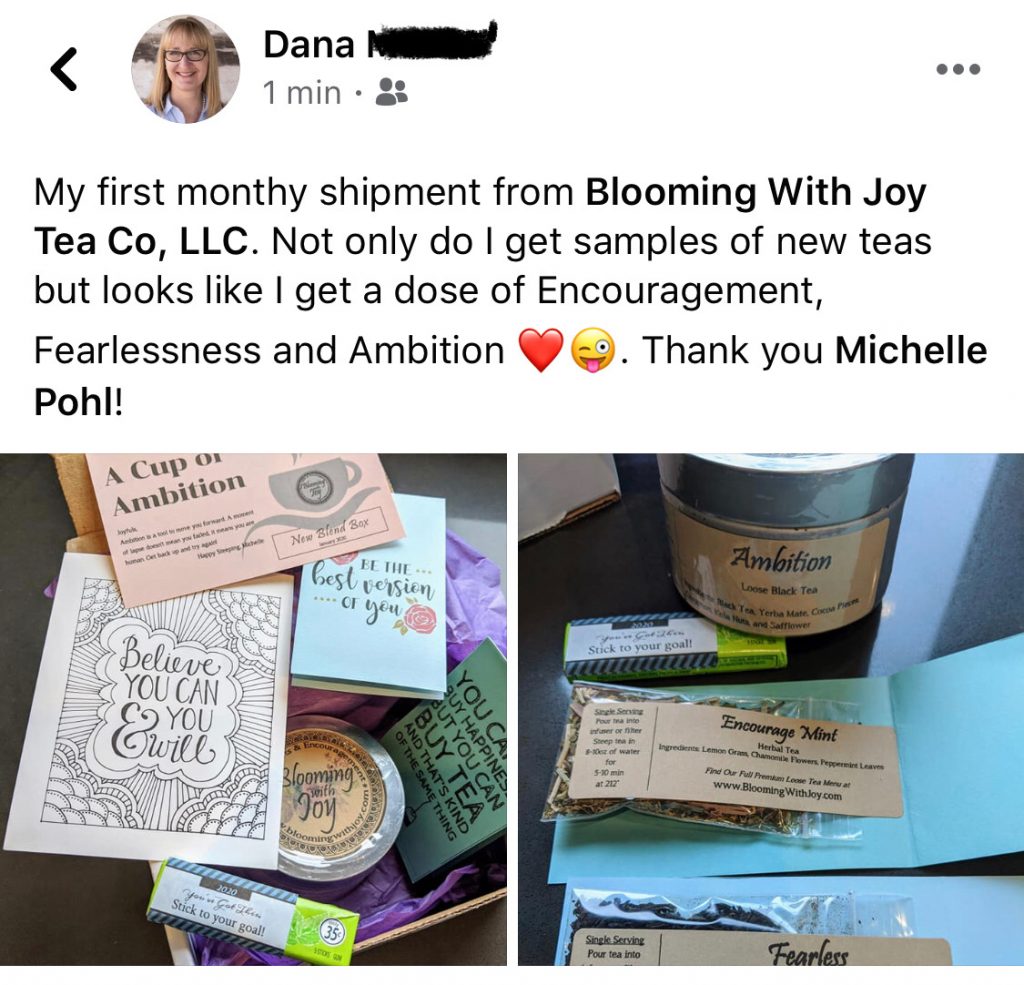Open the tagged Michelle Pohl profile link
The width and height of the screenshot is (1024, 985).
point(511,376)
